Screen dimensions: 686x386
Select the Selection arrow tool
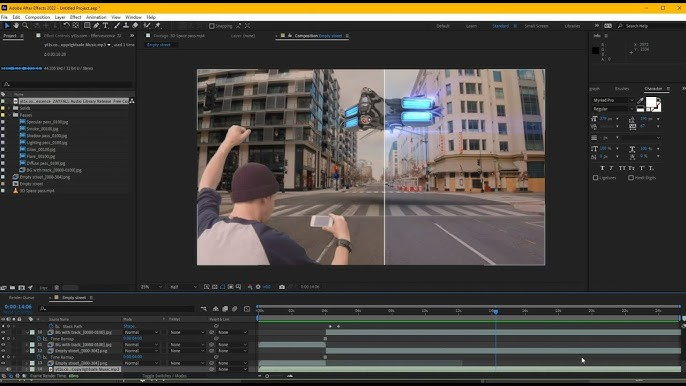(7, 26)
